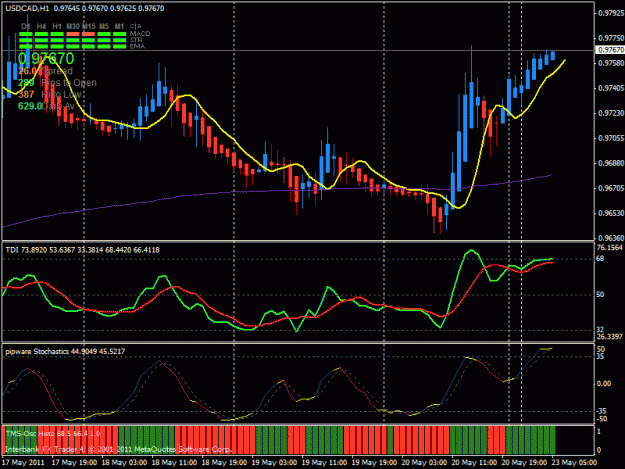Image resolution: width=625 pixels, height=469 pixels.
Task: Click the -50 level on Stochastics scale
Action: tap(602, 419)
